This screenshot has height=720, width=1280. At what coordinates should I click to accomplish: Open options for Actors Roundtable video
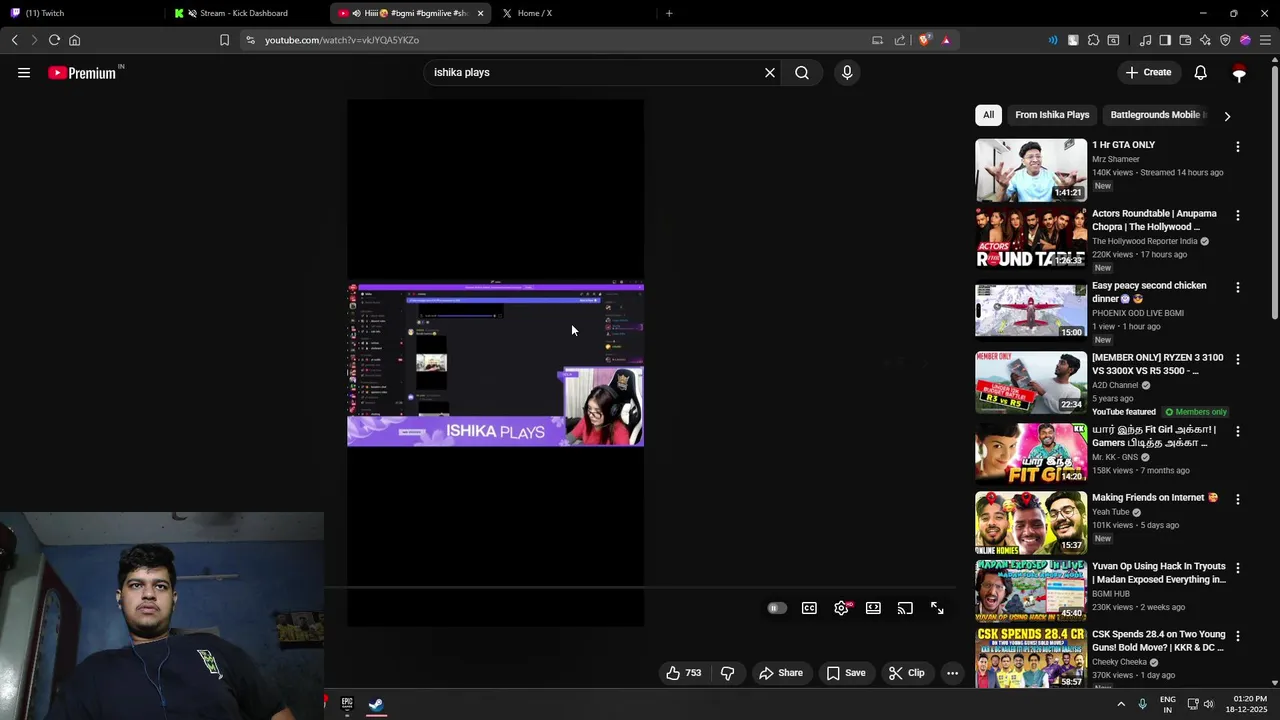[x=1238, y=215]
